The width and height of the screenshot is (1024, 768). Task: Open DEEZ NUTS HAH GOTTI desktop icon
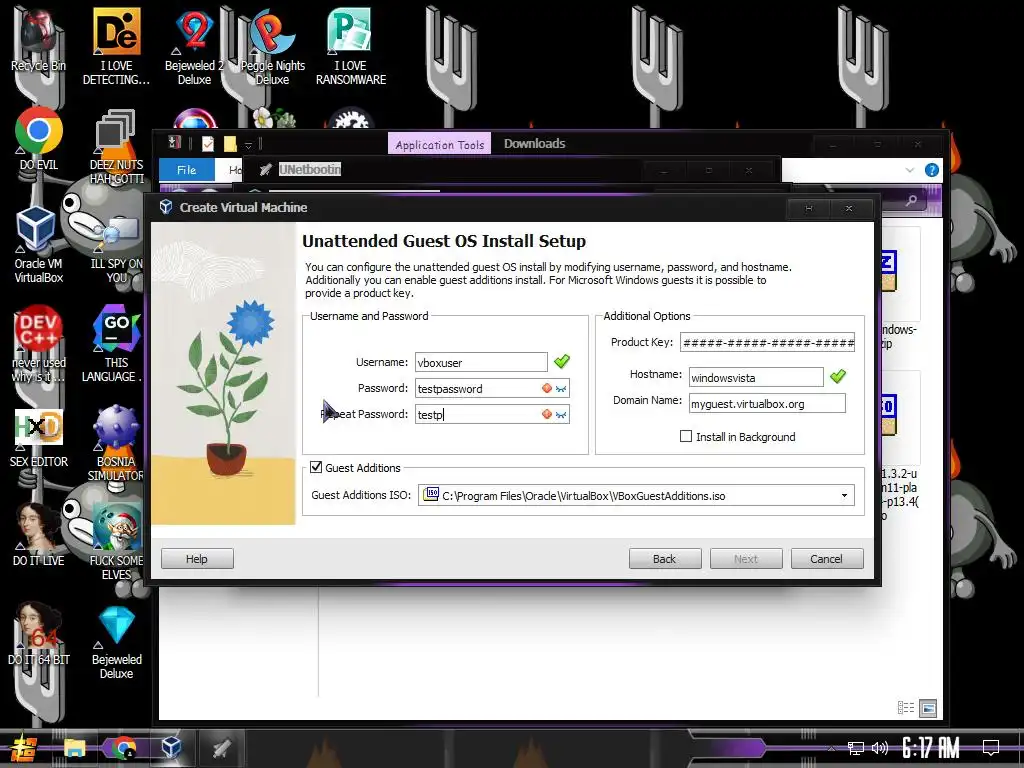pos(116,147)
